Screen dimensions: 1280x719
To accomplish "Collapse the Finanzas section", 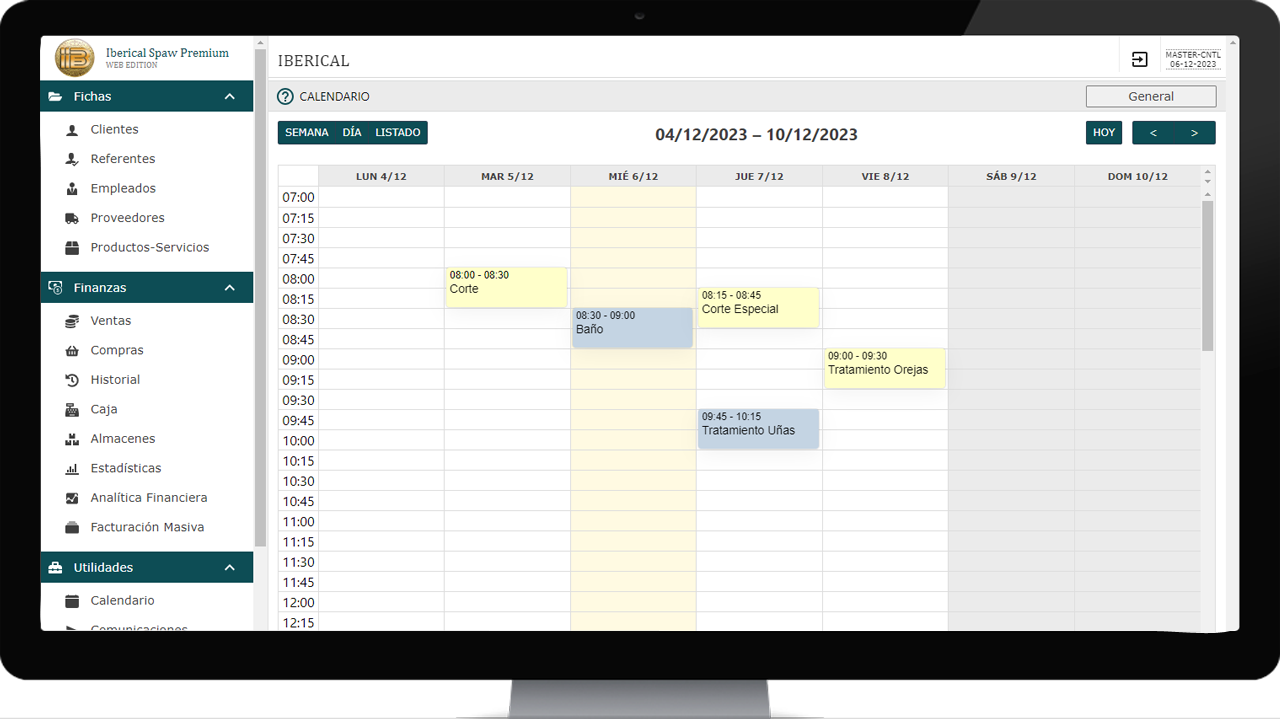I will click(x=230, y=288).
